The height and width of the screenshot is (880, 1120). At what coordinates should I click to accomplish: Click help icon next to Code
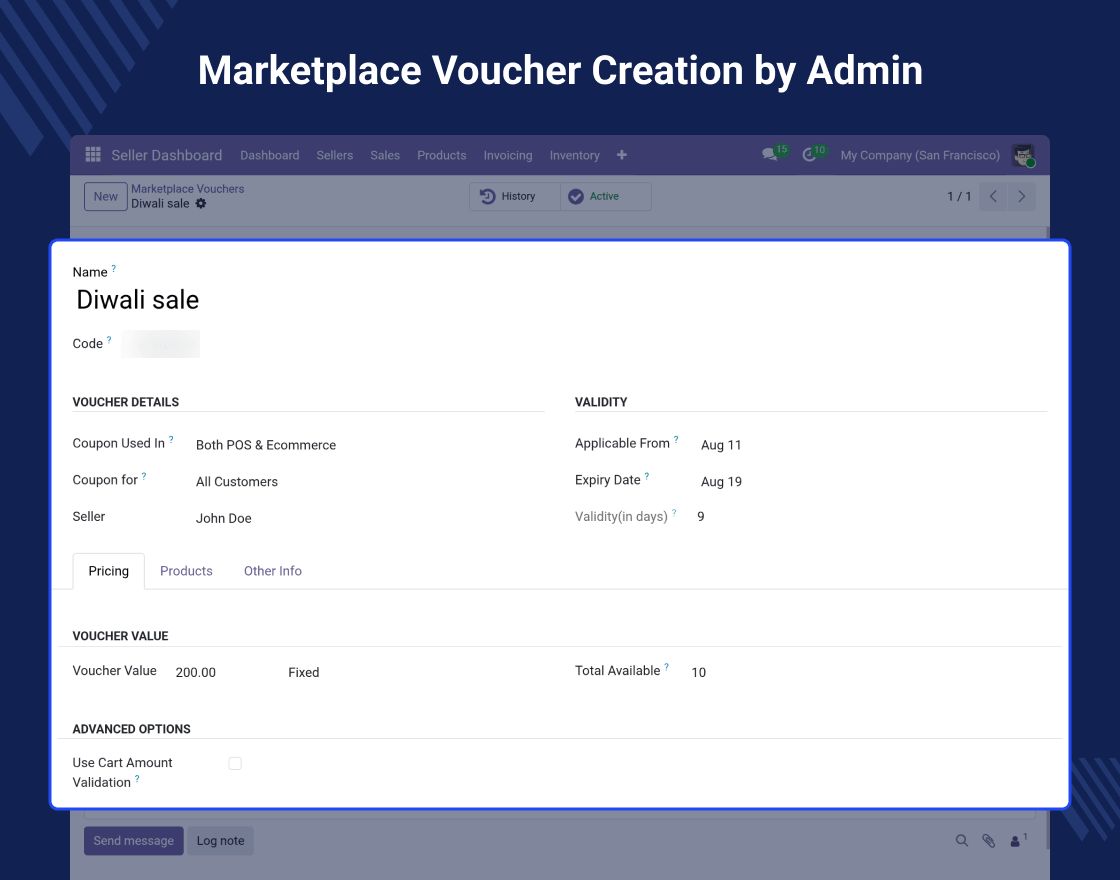click(x=109, y=340)
